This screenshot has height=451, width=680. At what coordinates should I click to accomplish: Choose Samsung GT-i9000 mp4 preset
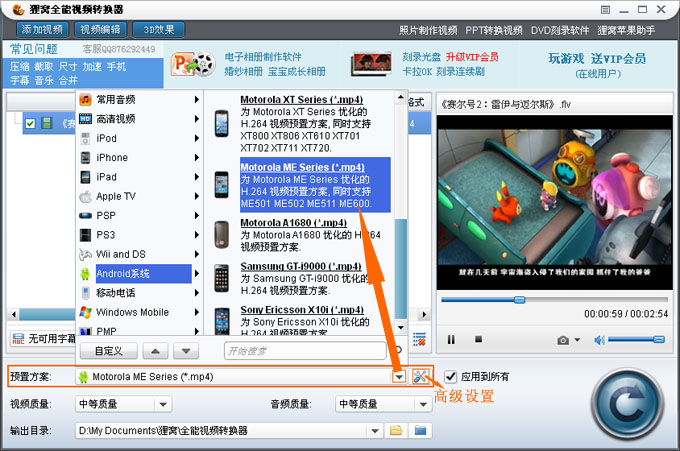306,278
